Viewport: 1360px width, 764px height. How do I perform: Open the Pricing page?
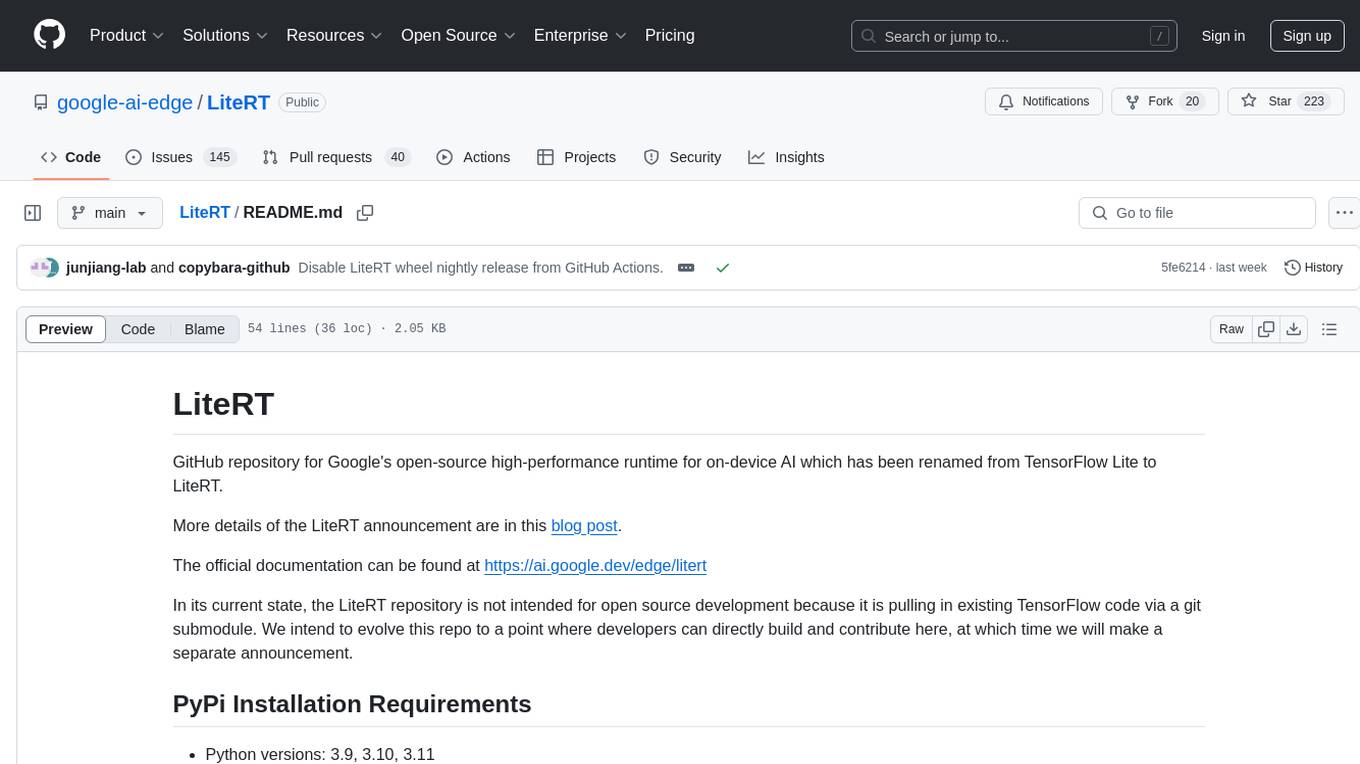pyautogui.click(x=670, y=35)
